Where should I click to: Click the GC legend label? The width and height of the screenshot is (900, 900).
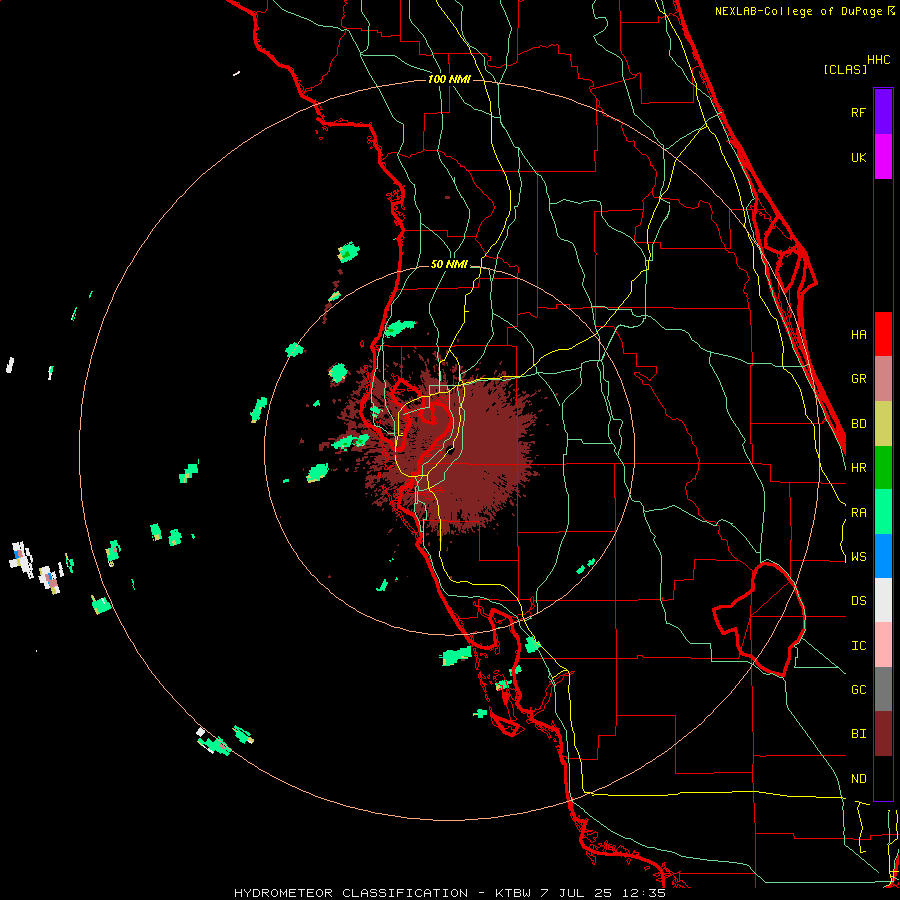(x=858, y=690)
